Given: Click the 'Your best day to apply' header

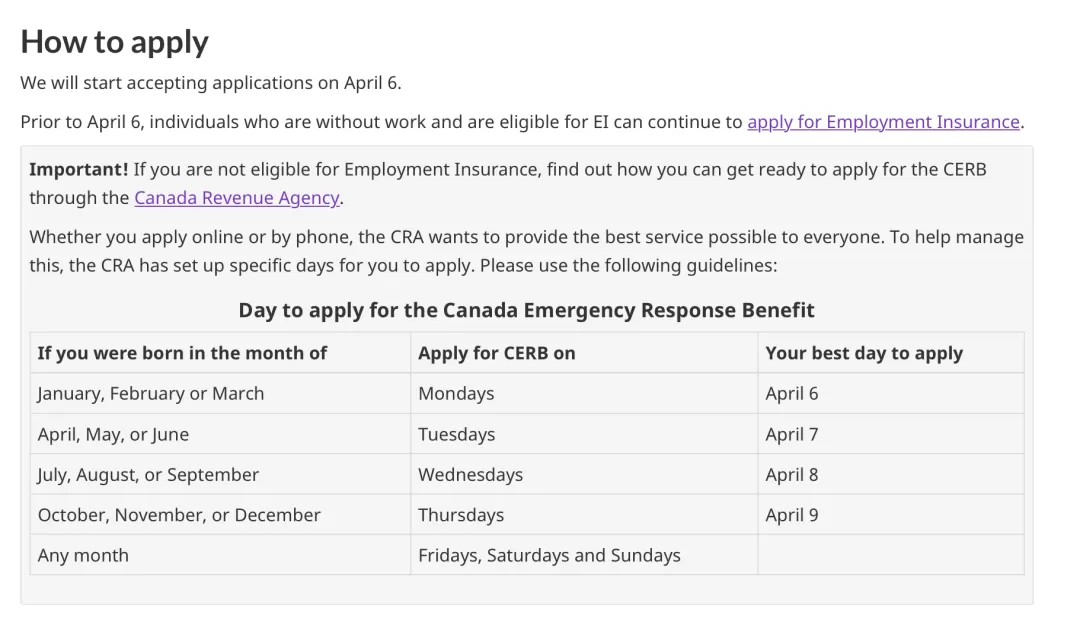Looking at the screenshot, I should tap(891, 353).
